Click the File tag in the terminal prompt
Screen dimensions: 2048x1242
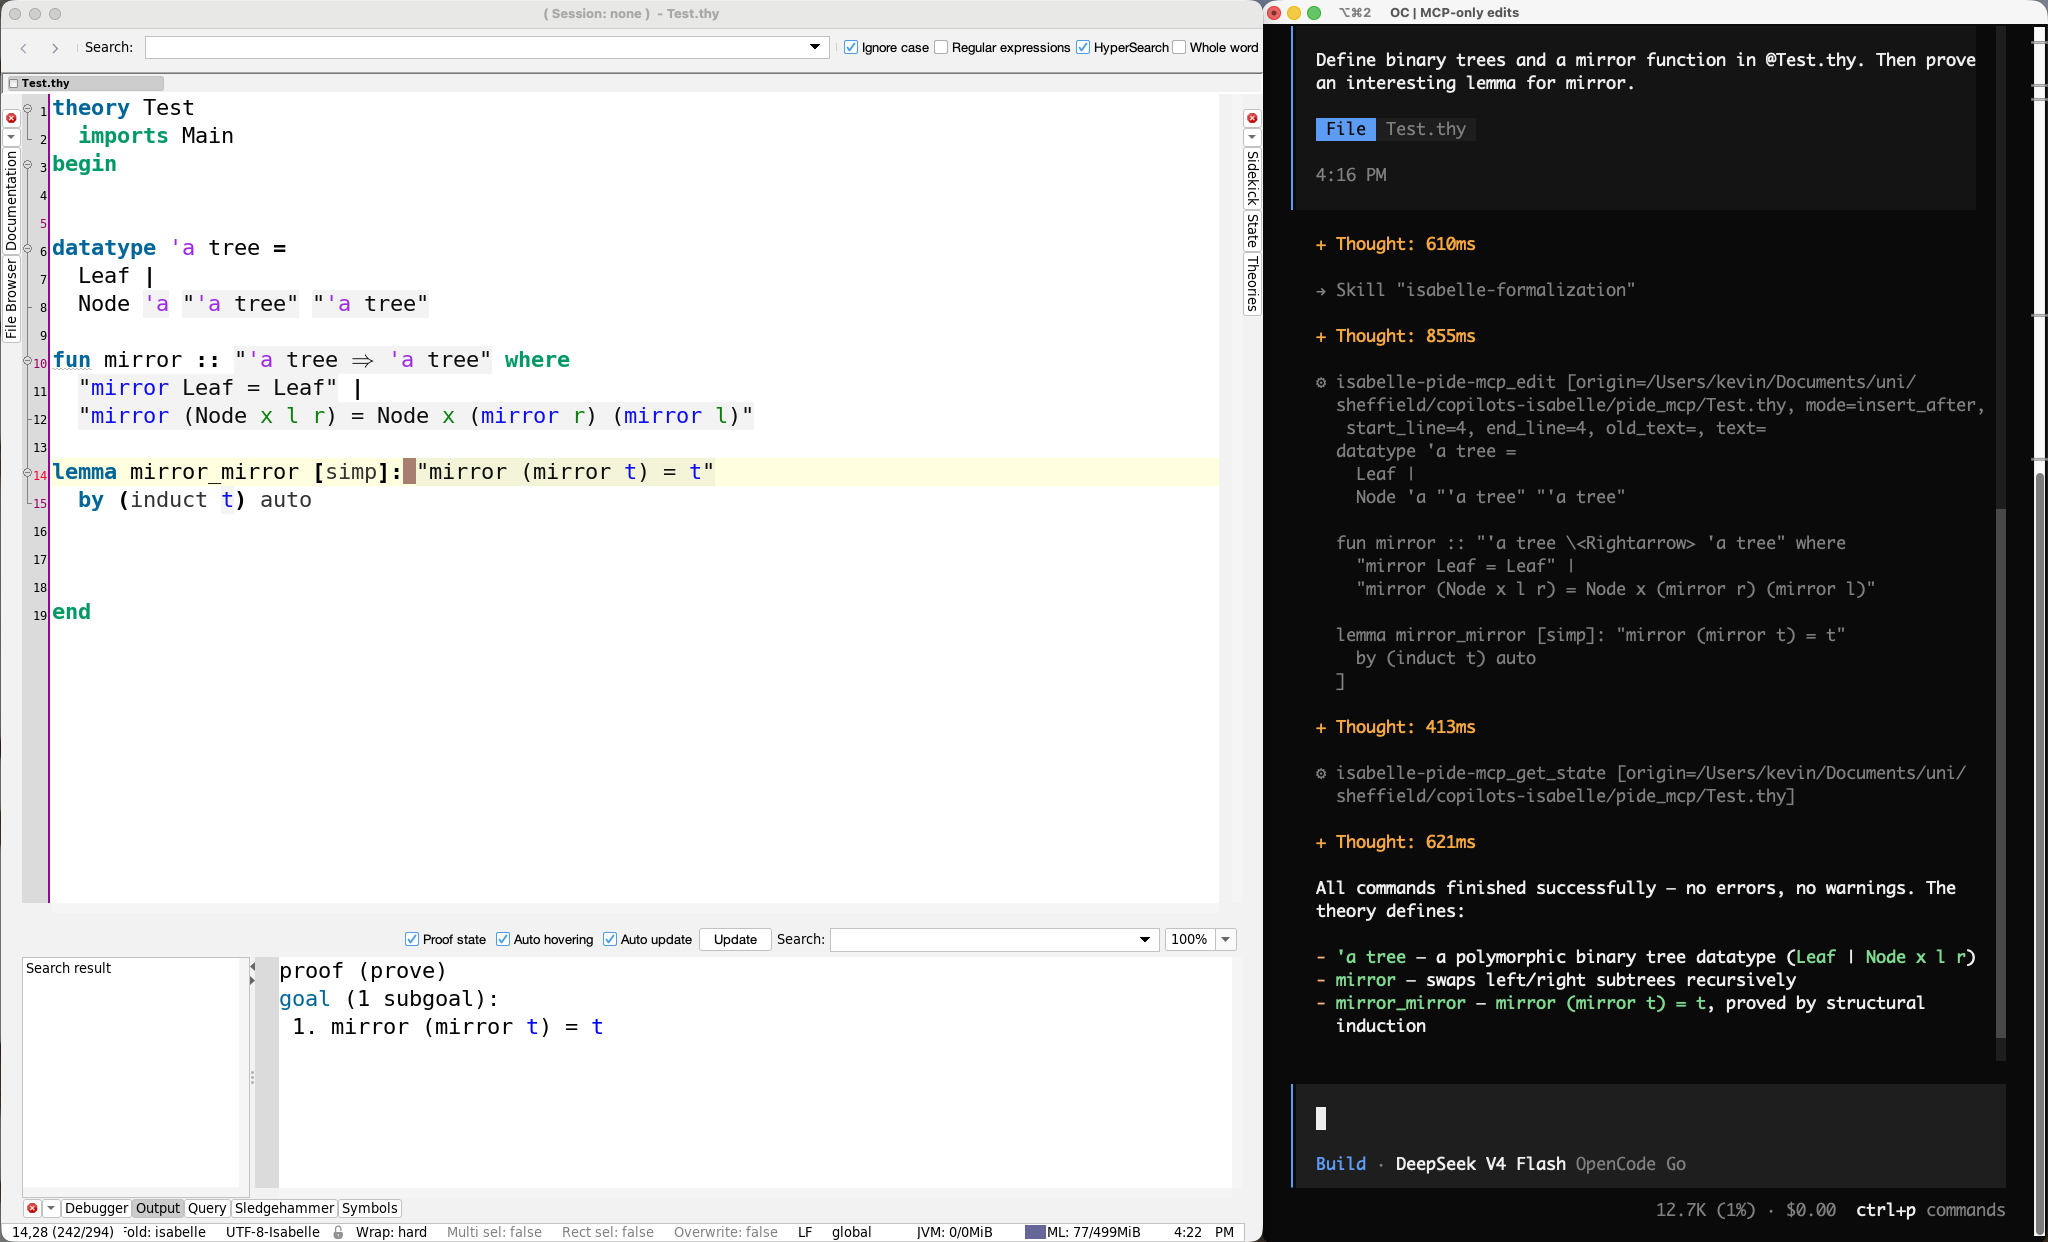[1345, 129]
